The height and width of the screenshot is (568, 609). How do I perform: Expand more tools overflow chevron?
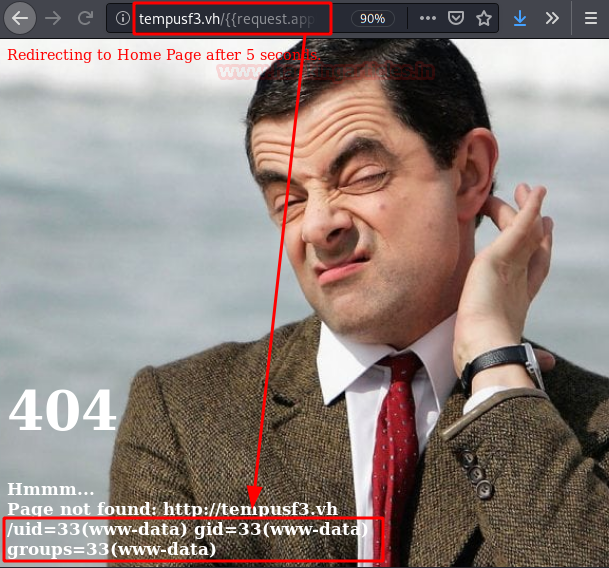tap(552, 18)
